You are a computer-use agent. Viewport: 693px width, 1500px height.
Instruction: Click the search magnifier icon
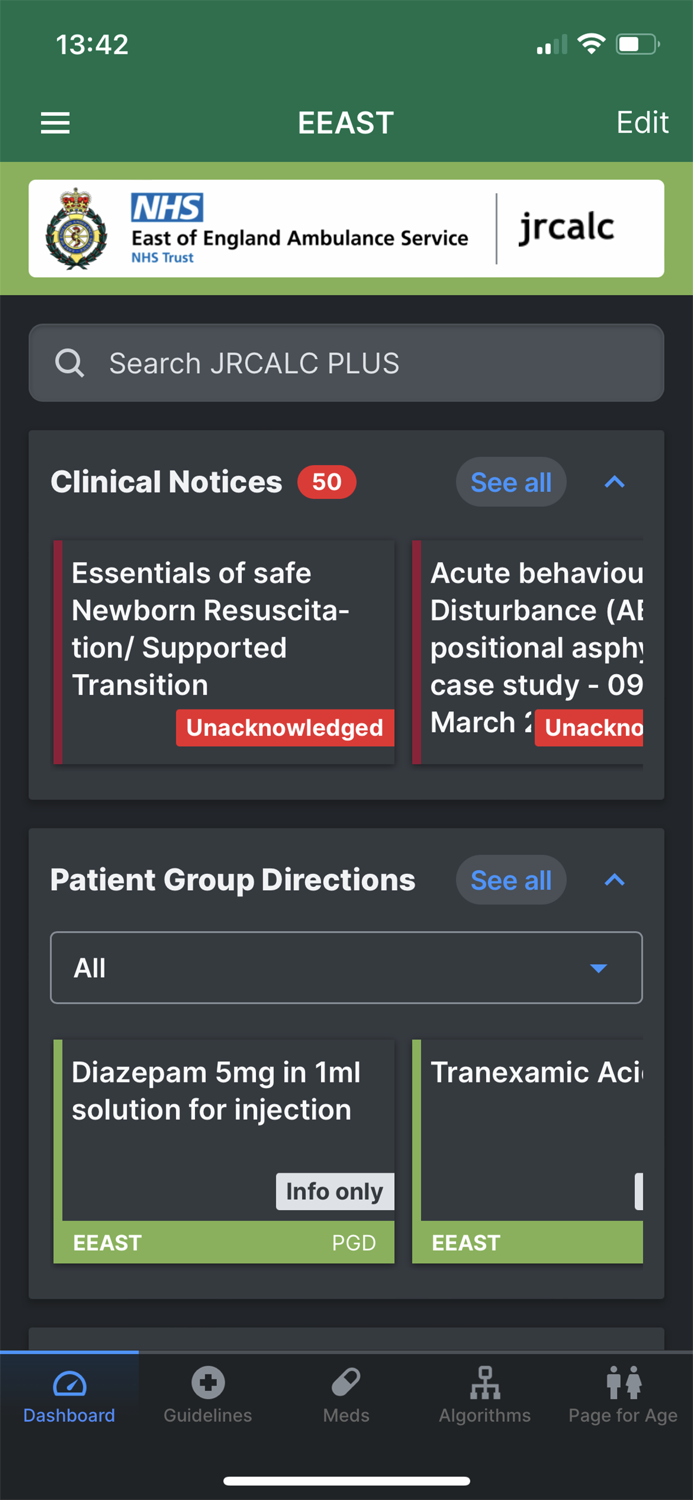[x=69, y=362]
